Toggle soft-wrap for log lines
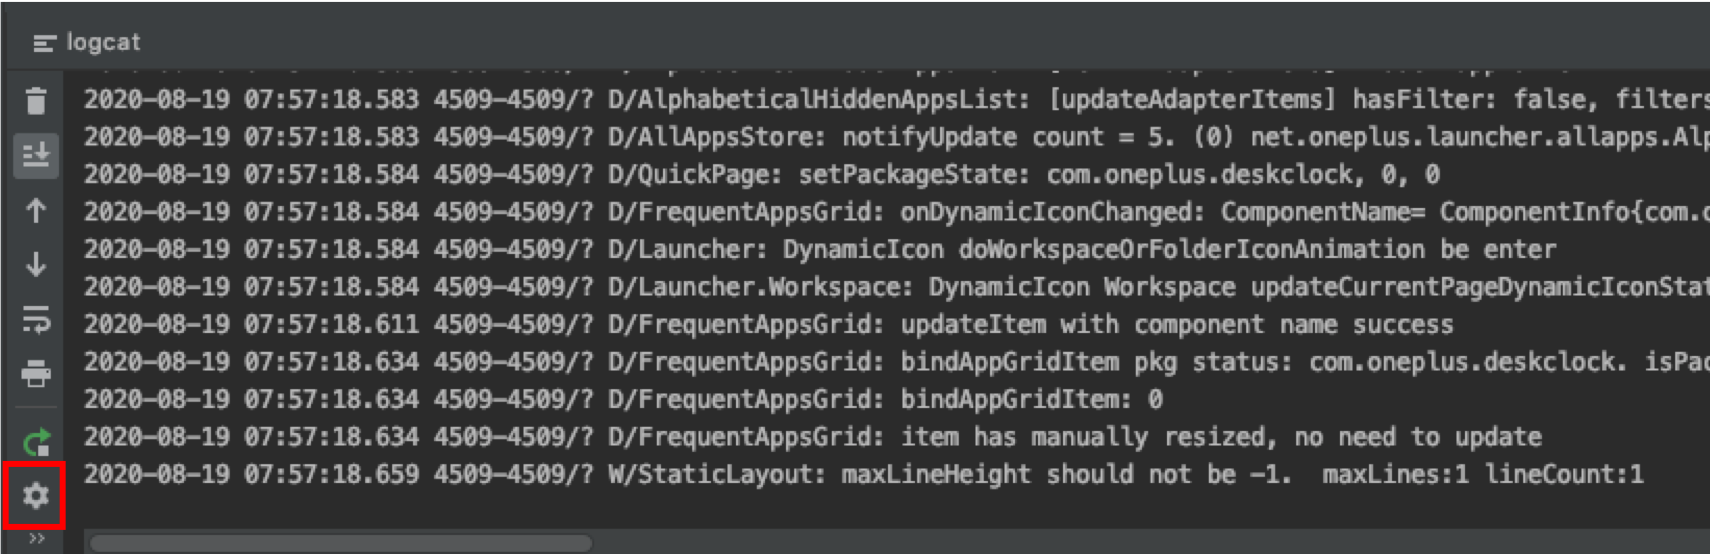Image resolution: width=1710 pixels, height=554 pixels. tap(36, 320)
